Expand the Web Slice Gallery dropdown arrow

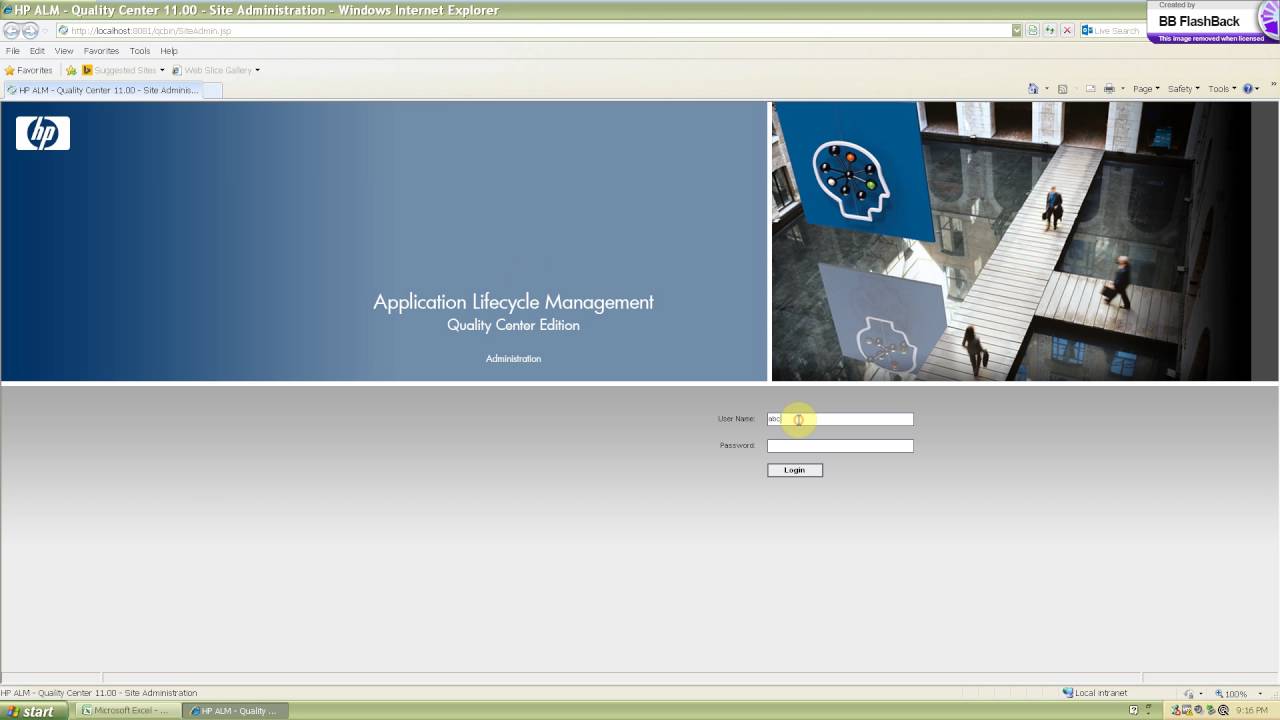pos(257,70)
